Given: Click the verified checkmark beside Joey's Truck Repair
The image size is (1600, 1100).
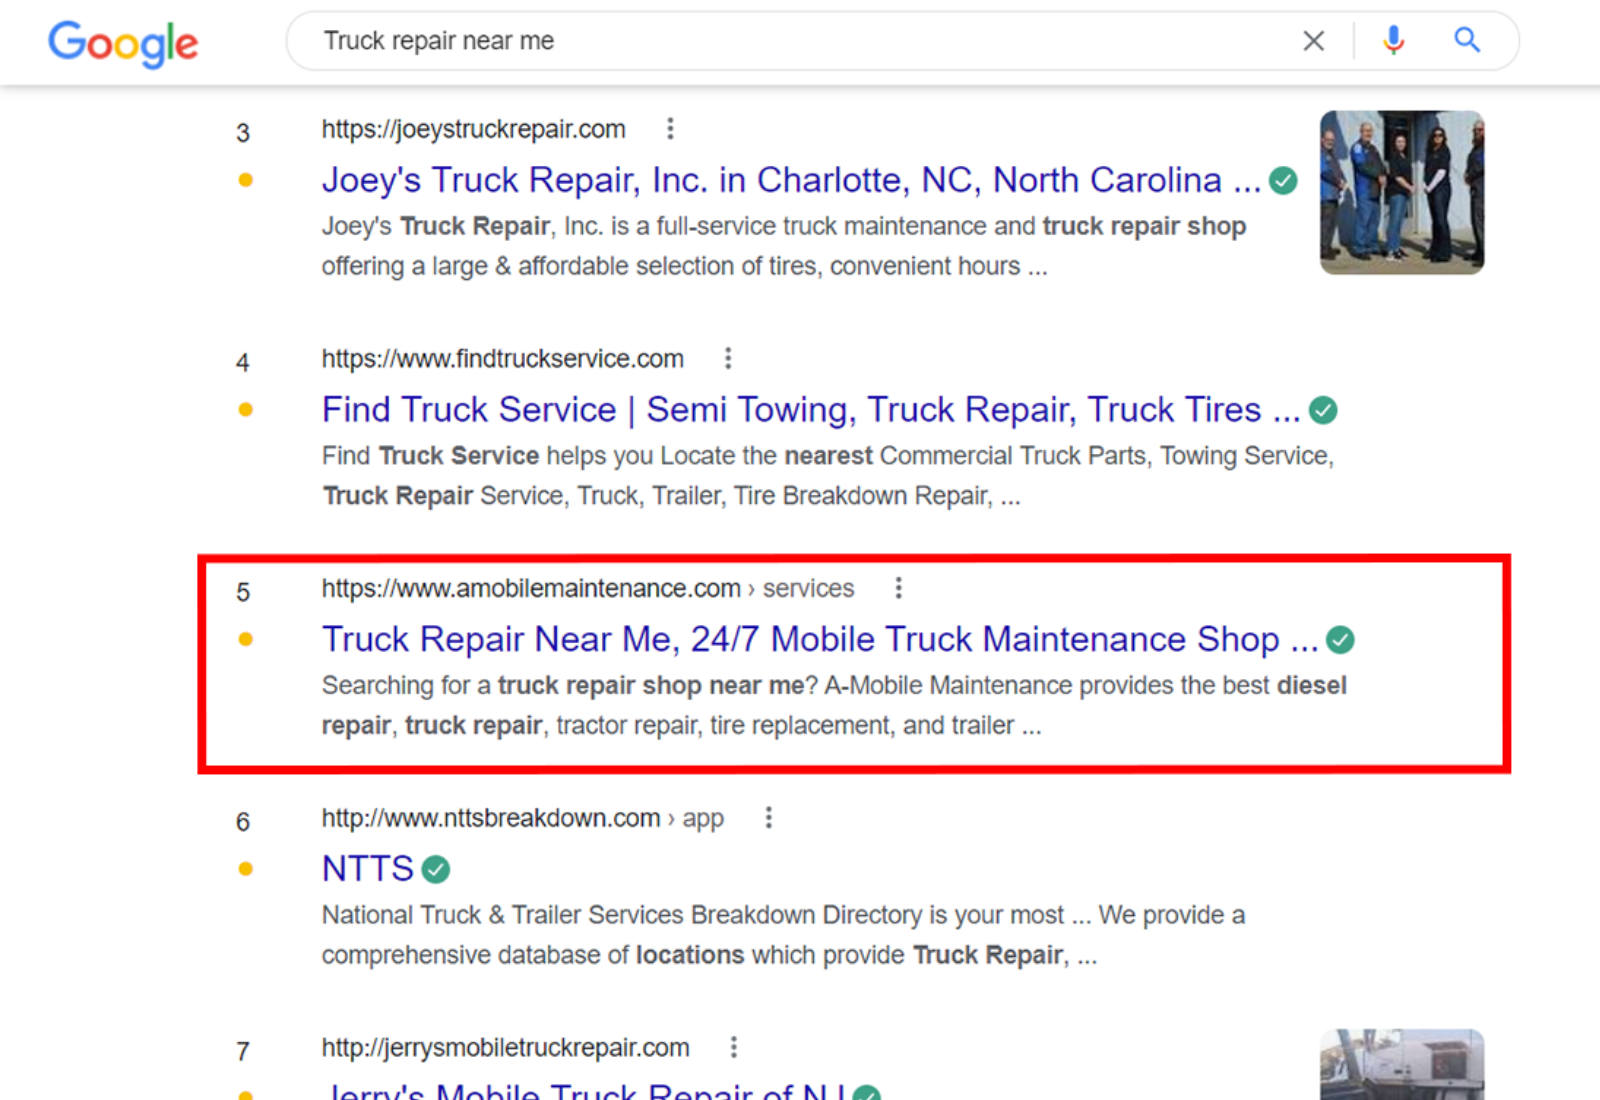Looking at the screenshot, I should [x=1283, y=180].
